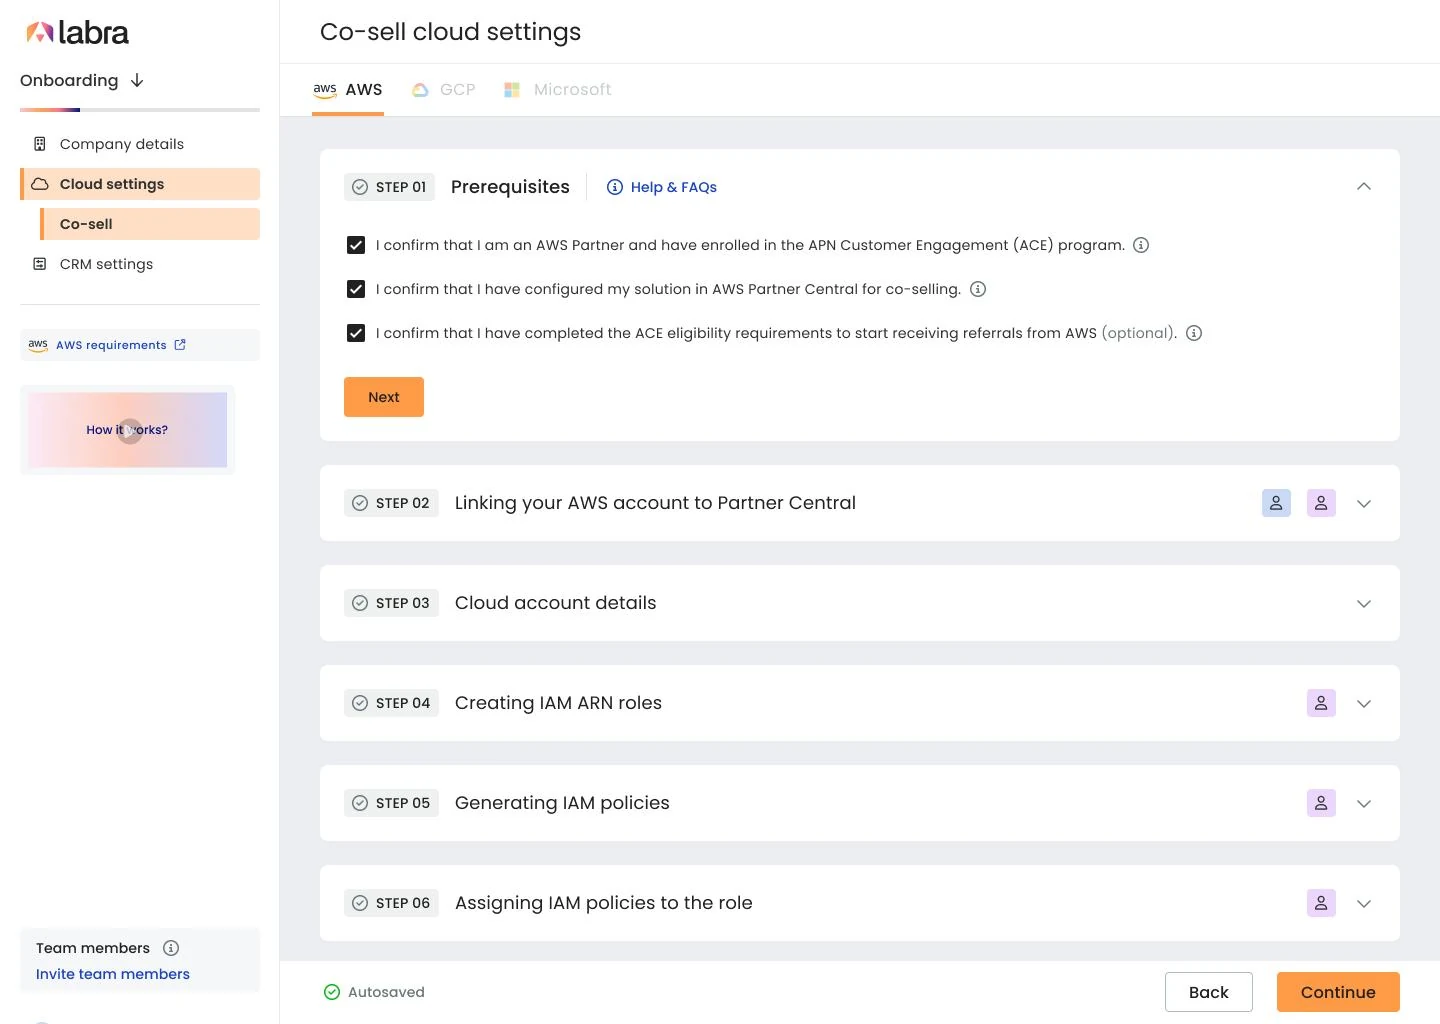
Task: Click the blue user icon on Step 02
Action: pos(1276,503)
